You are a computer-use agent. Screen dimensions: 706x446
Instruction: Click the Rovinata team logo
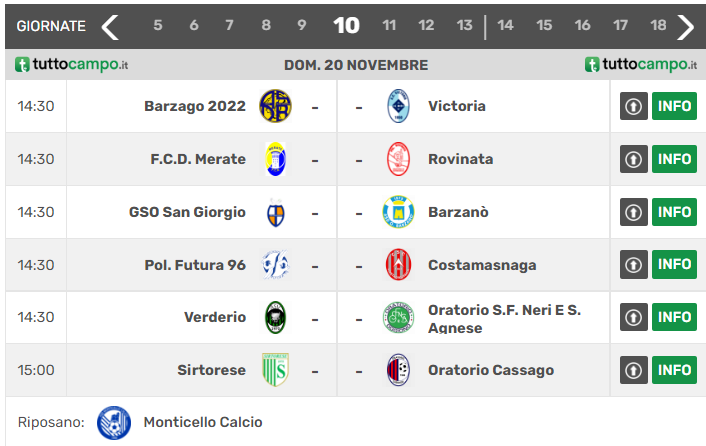coord(398,159)
